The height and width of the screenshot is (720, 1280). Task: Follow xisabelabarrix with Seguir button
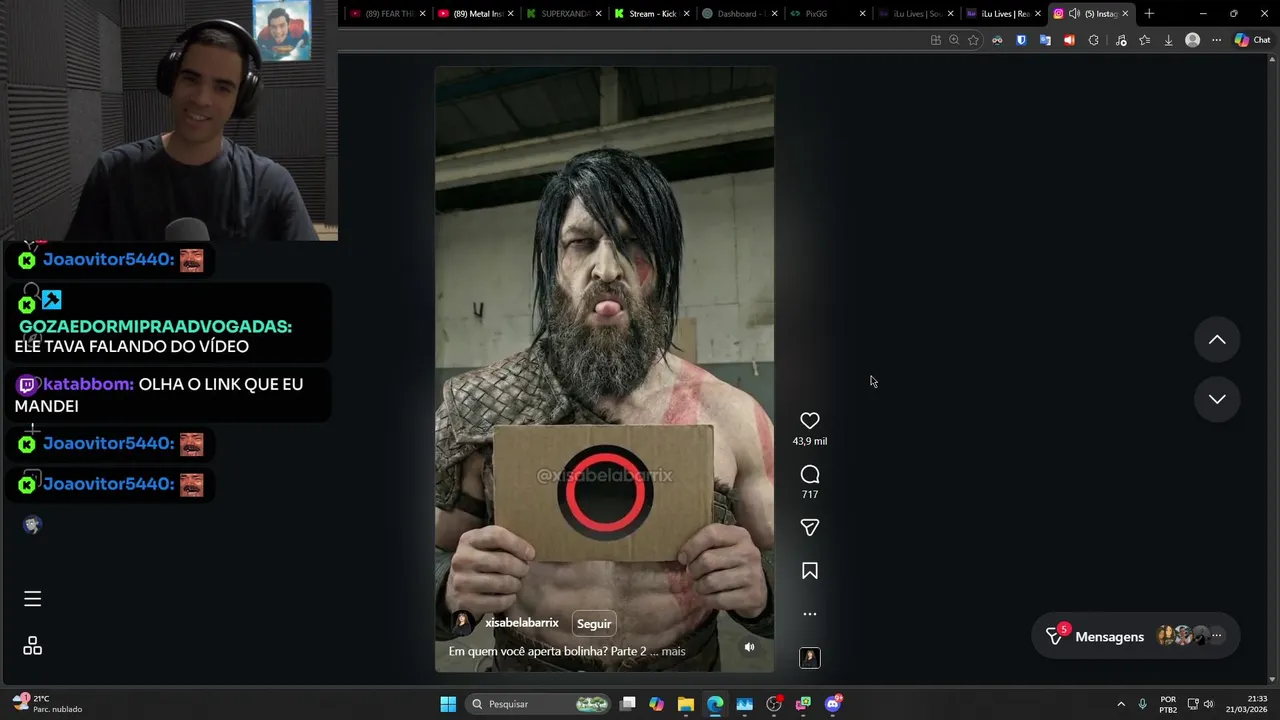click(594, 623)
